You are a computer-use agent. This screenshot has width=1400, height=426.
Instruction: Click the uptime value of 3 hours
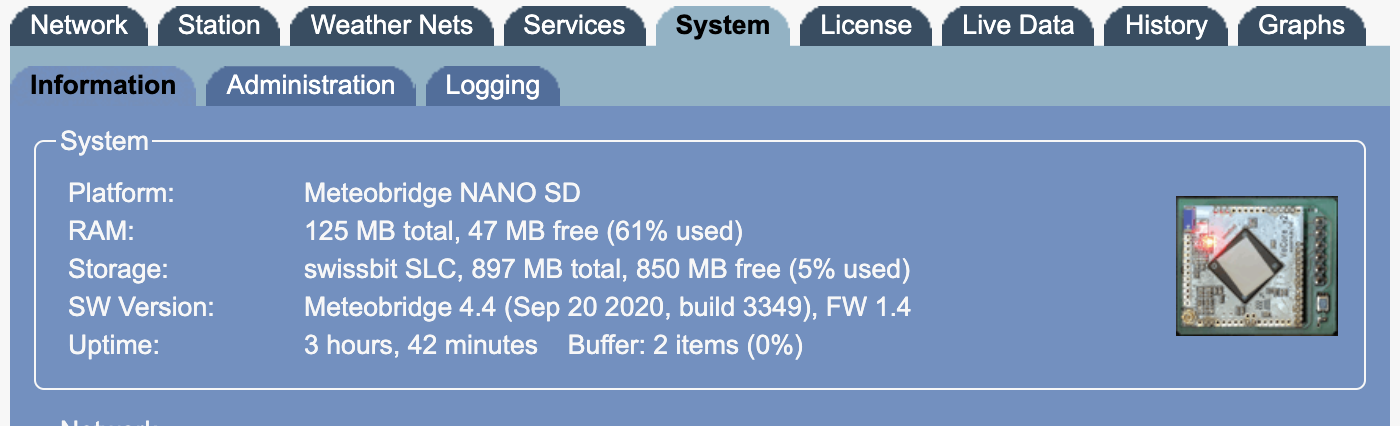point(420,346)
